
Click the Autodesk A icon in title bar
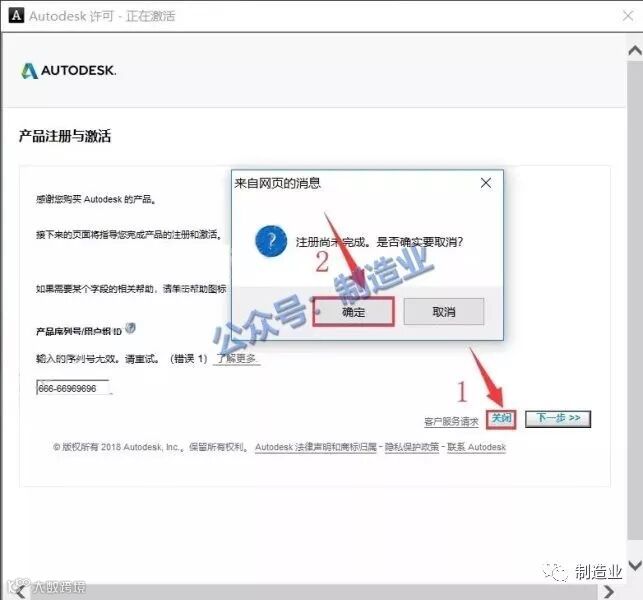pos(16,16)
